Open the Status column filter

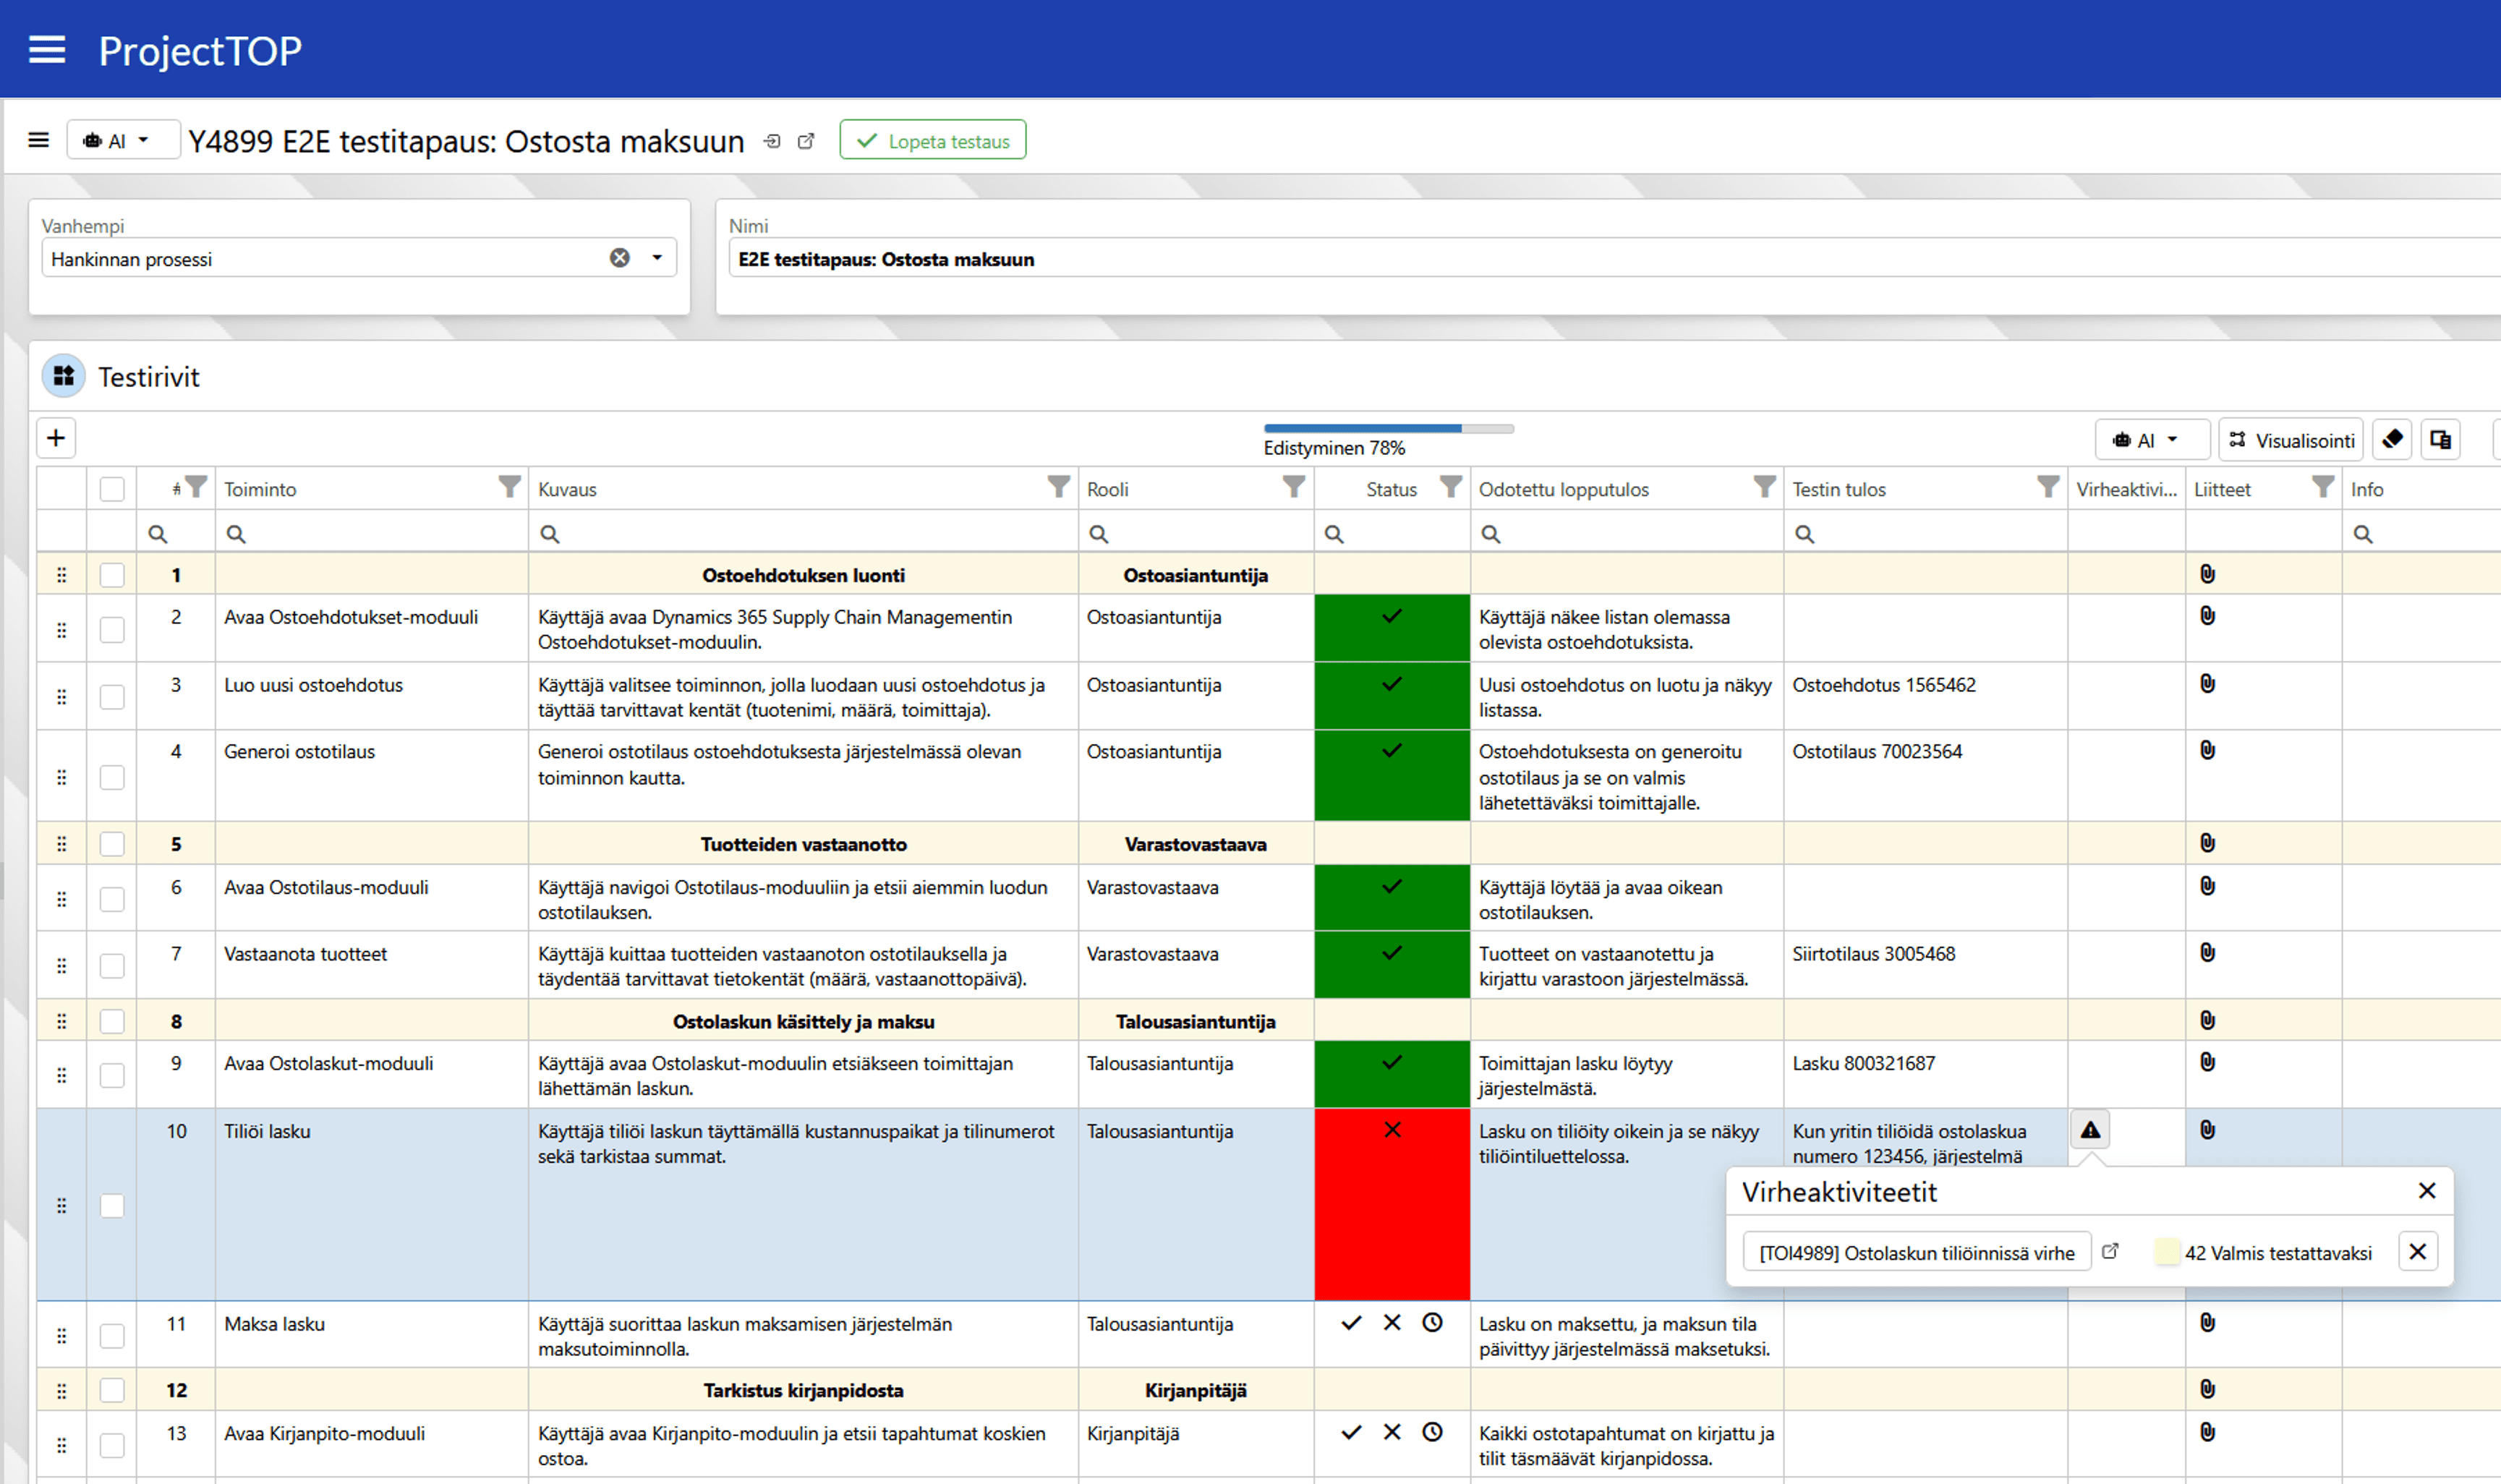[1450, 487]
